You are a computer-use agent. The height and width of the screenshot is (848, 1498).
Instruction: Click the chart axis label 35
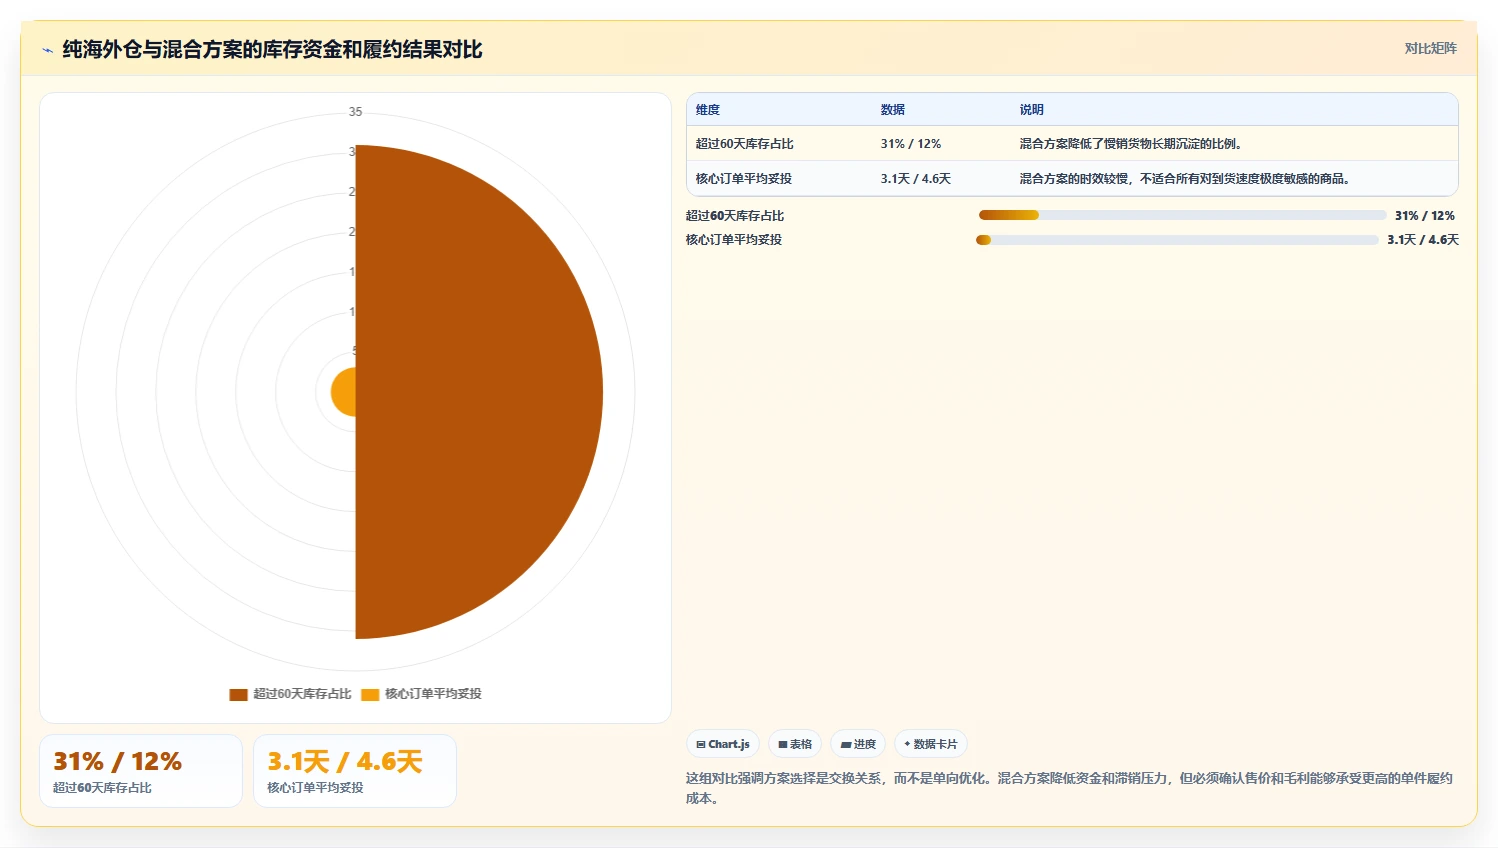point(355,112)
